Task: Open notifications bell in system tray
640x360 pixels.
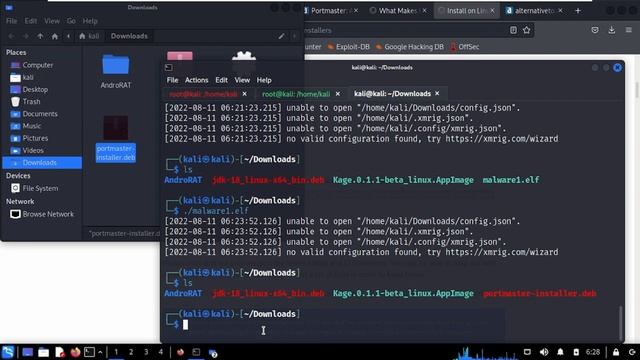Action: click(560, 352)
